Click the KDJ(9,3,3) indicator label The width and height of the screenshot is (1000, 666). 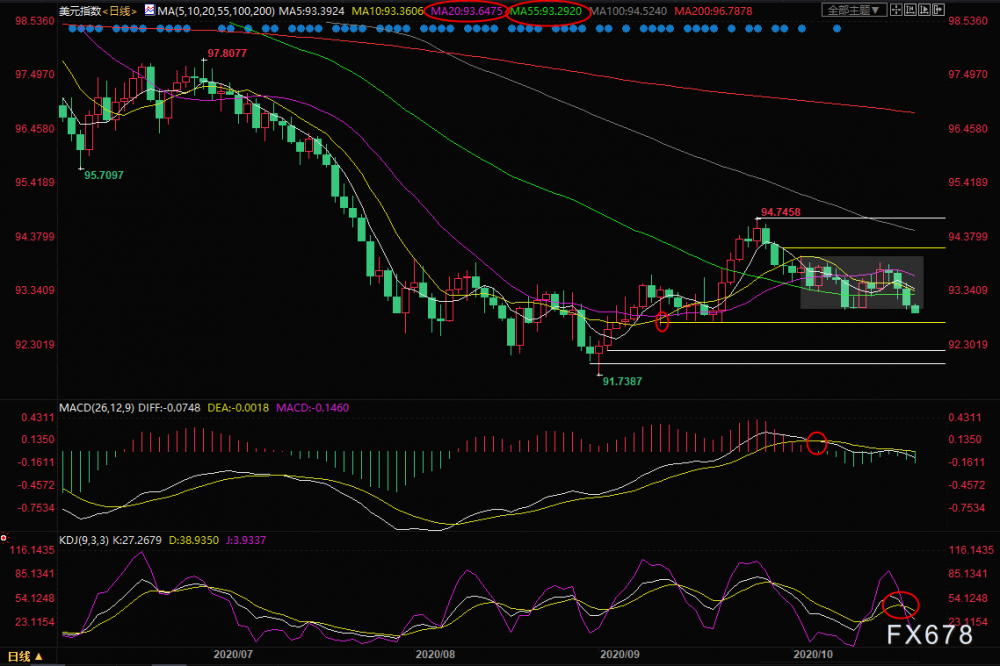(x=84, y=540)
